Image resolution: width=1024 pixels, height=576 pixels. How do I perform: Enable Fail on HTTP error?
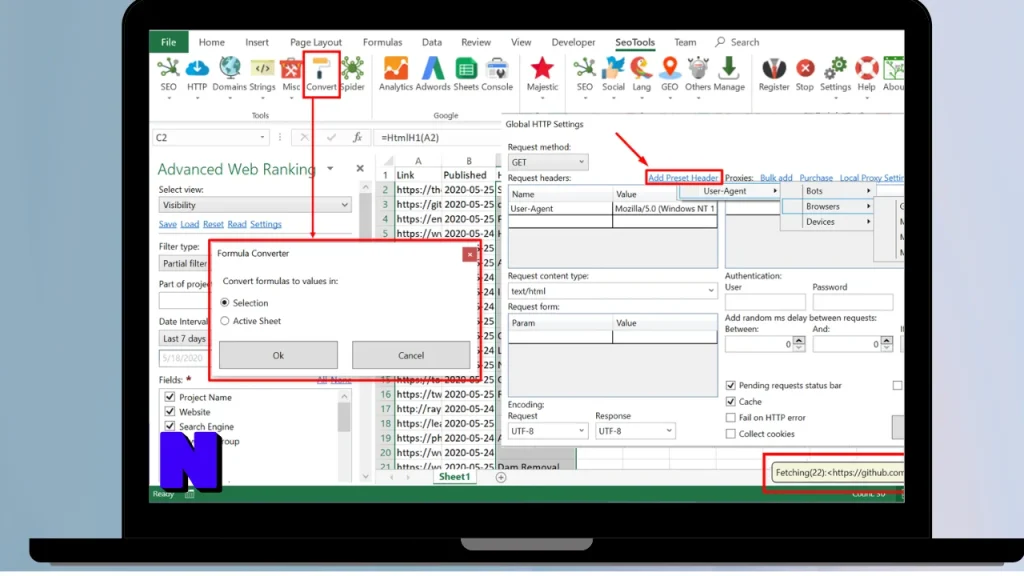pyautogui.click(x=731, y=418)
